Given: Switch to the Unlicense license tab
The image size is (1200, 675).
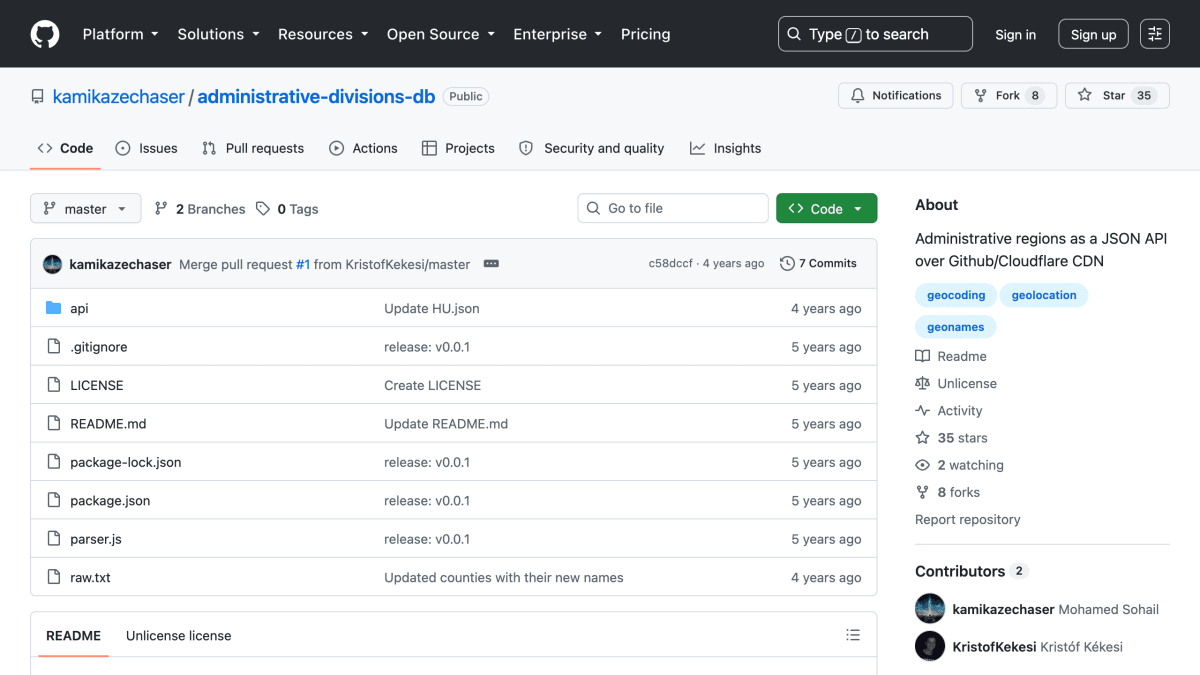Looking at the screenshot, I should pyautogui.click(x=178, y=636).
